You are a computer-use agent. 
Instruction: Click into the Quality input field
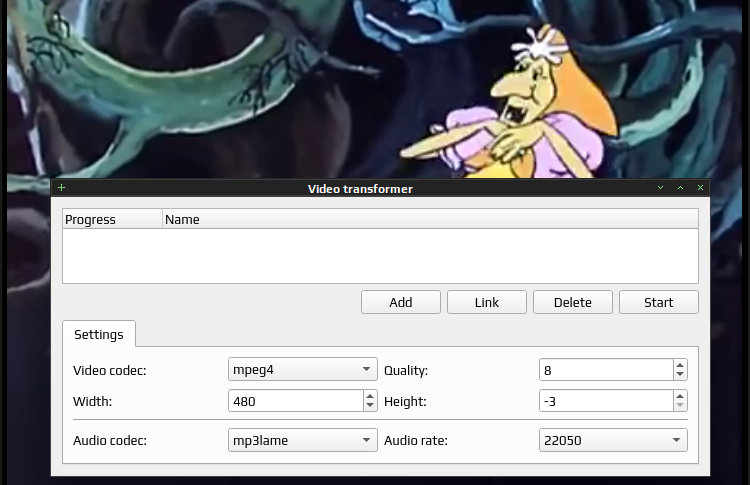607,370
